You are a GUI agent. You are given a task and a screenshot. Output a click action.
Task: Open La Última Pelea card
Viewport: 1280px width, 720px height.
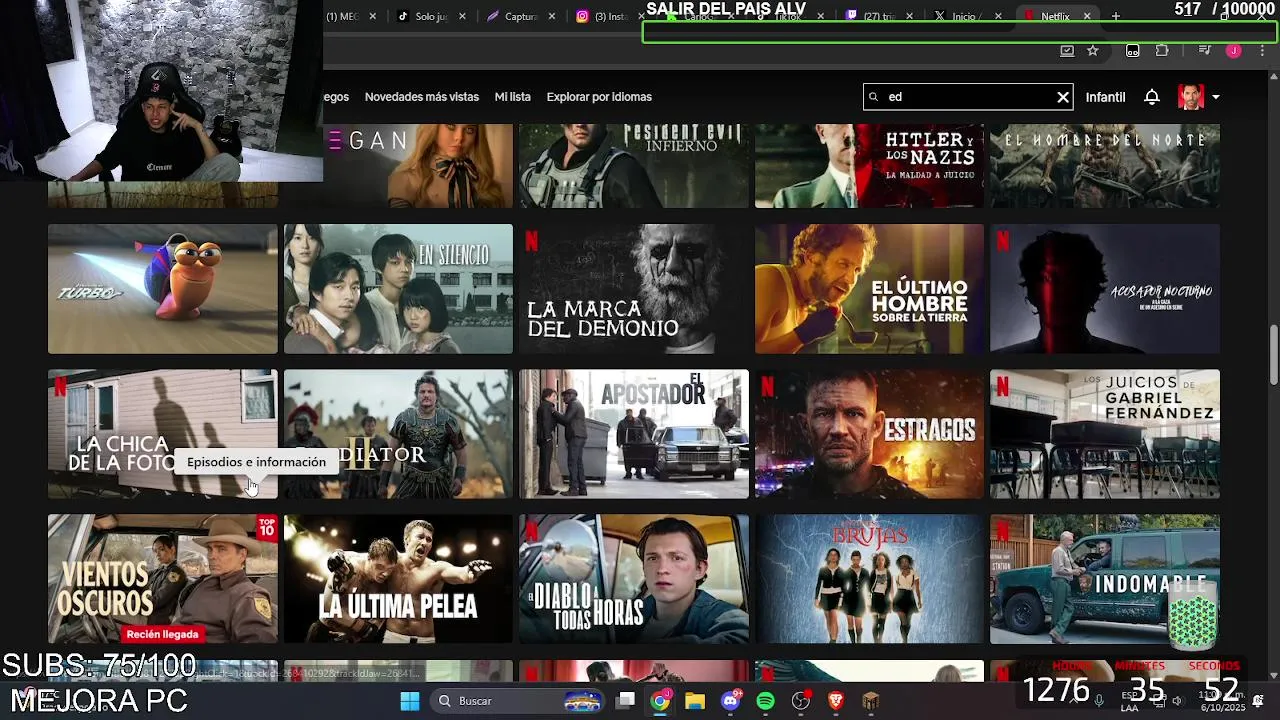coord(398,579)
